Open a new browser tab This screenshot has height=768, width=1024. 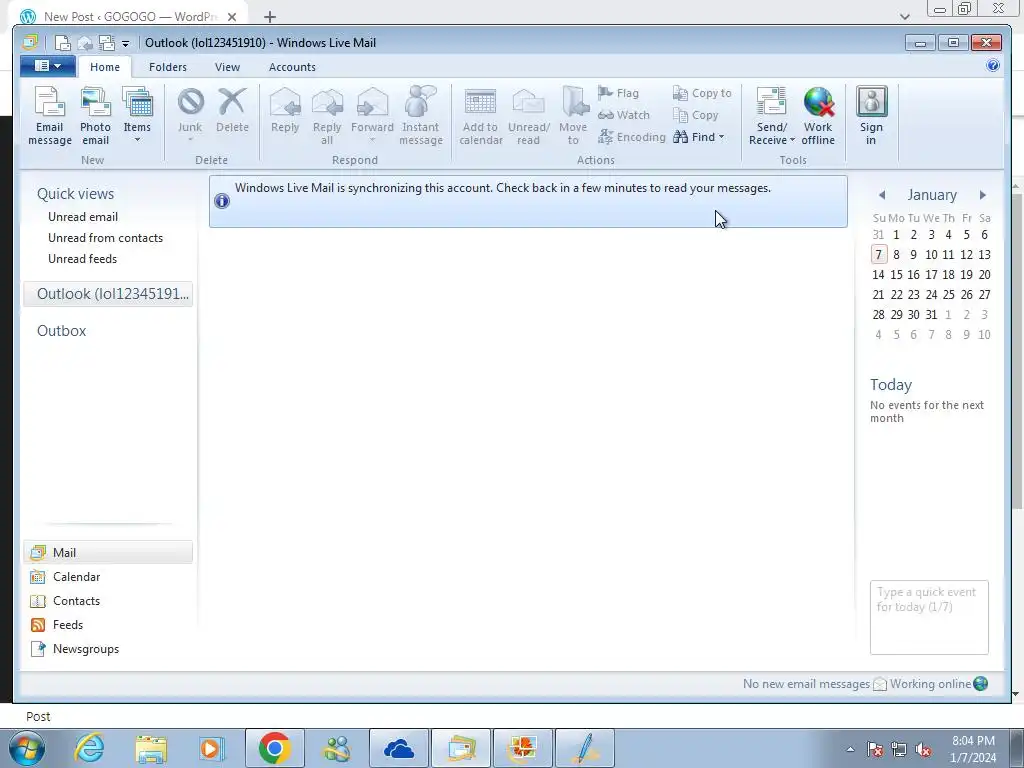270,16
